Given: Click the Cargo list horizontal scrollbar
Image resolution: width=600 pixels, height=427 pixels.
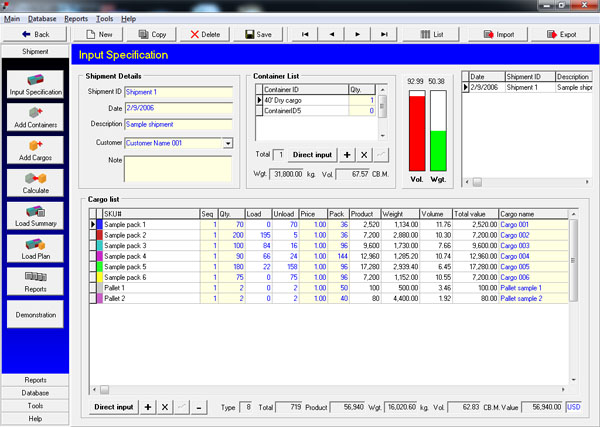Looking at the screenshot, I should pyautogui.click(x=329, y=390).
